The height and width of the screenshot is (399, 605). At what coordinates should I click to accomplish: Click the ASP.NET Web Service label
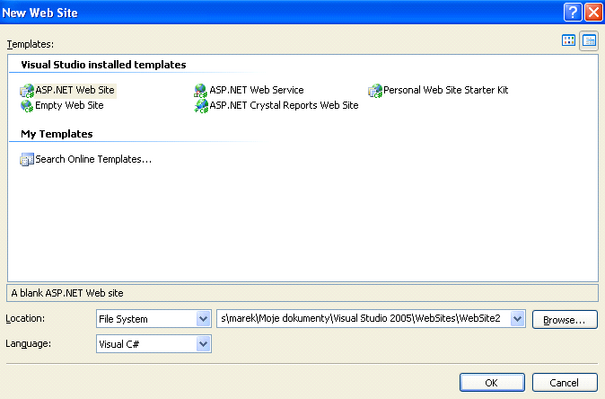tap(257, 90)
